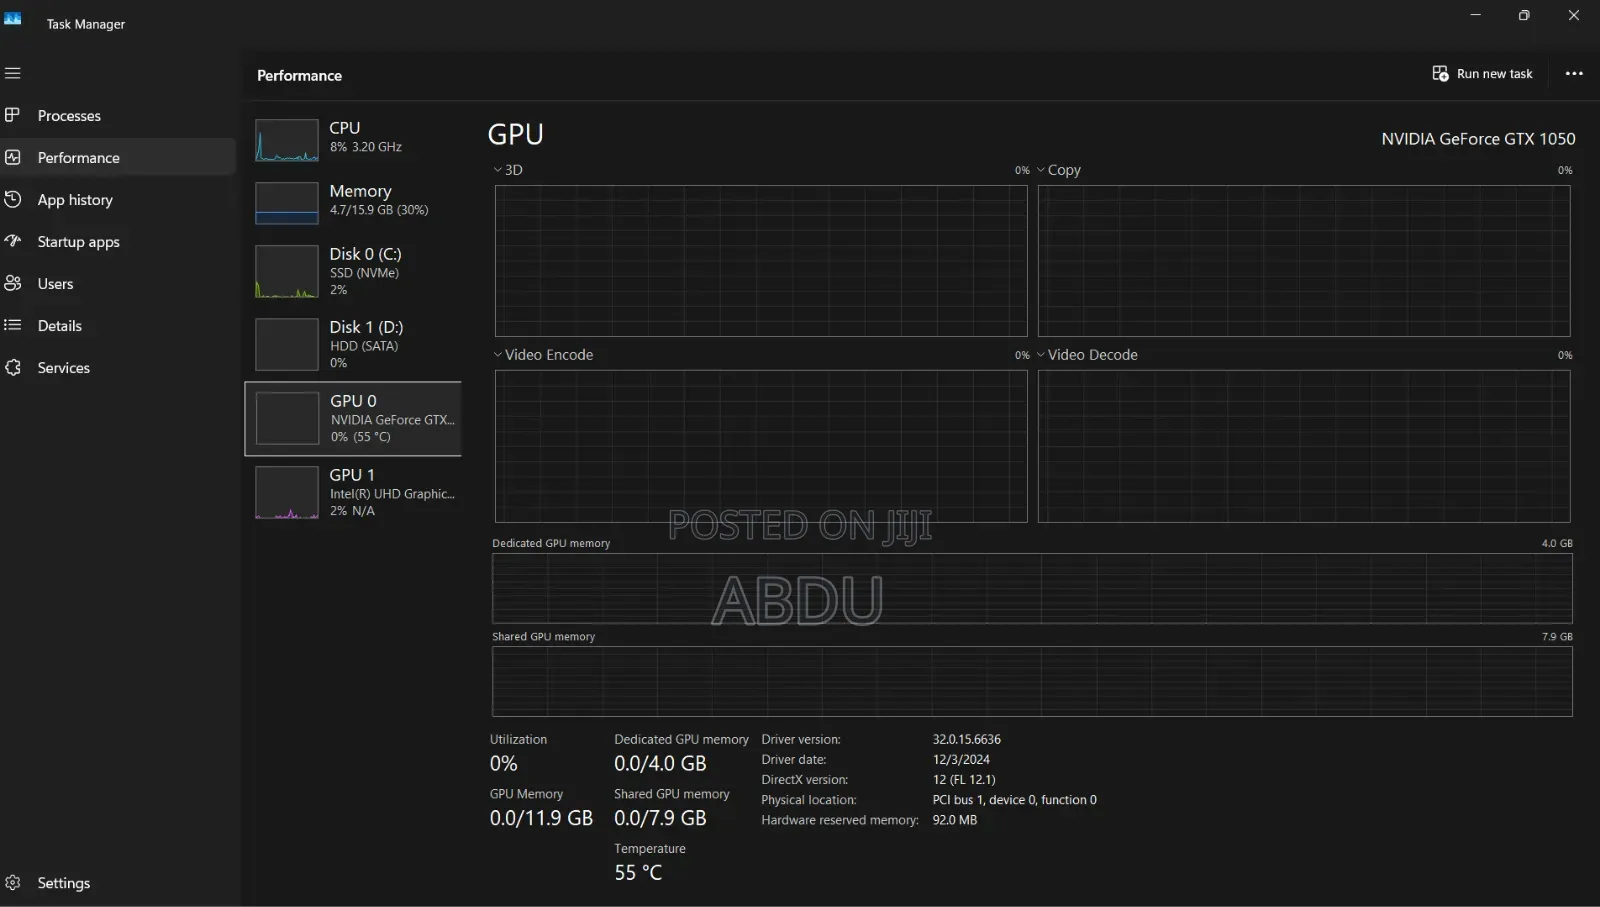Click the Processes grid icon

click(x=13, y=115)
